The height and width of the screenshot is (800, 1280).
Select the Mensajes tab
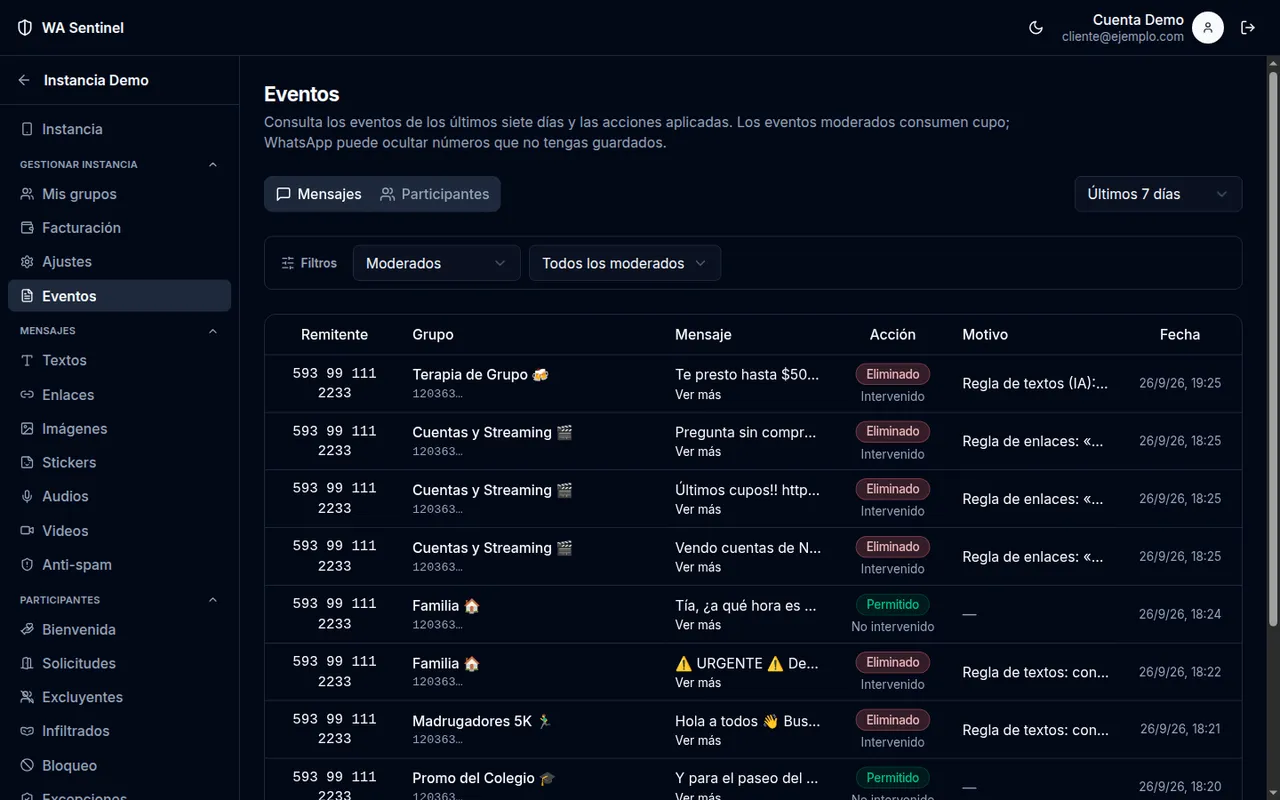click(x=319, y=194)
